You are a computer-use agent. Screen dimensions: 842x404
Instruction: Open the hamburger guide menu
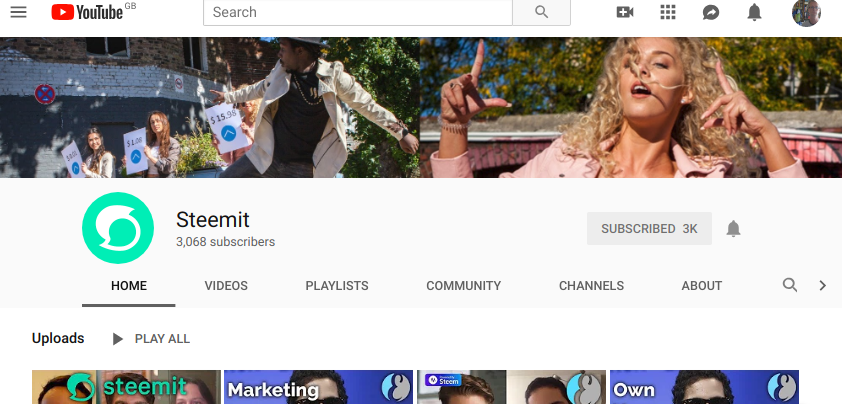(18, 12)
